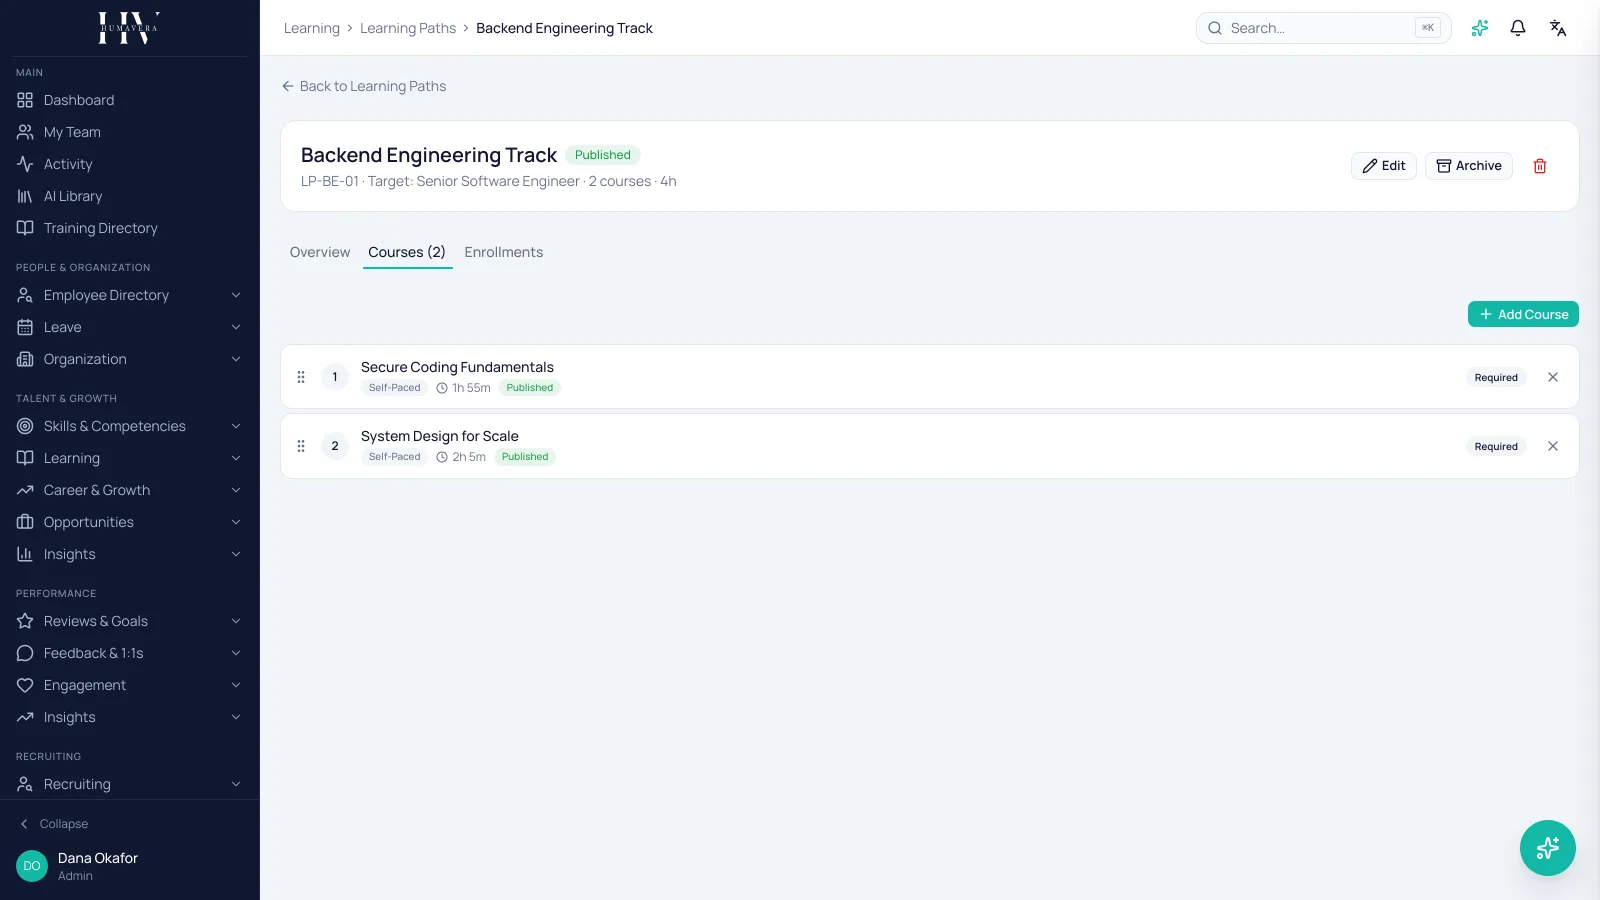Remove Secure Coding Fundamentals with its X
This screenshot has width=1600, height=900.
(1553, 377)
